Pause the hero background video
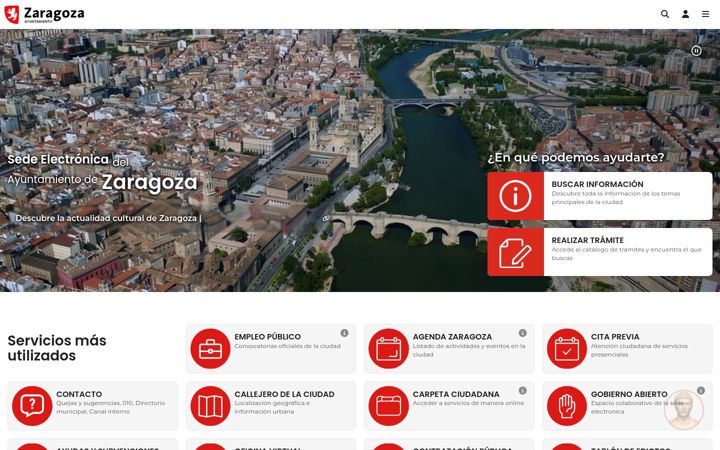This screenshot has width=720, height=450. click(696, 51)
